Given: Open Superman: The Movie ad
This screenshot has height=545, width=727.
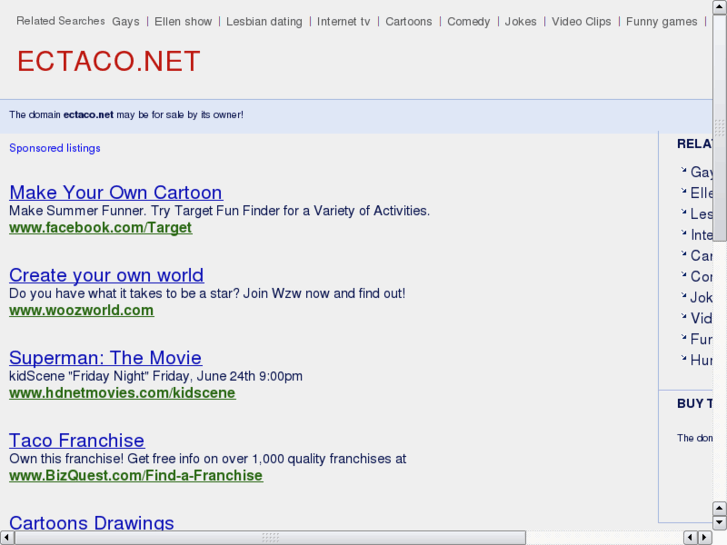Looking at the screenshot, I should pyautogui.click(x=105, y=358).
